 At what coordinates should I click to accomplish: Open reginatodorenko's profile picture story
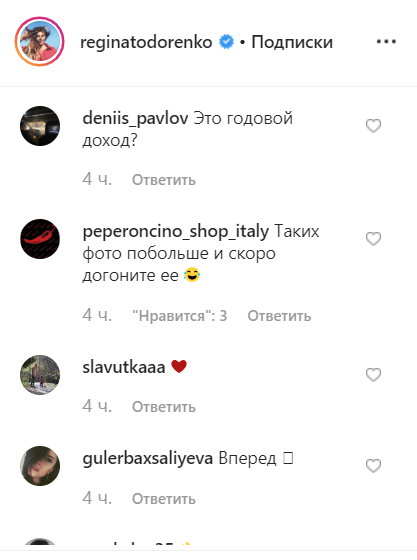tap(40, 41)
